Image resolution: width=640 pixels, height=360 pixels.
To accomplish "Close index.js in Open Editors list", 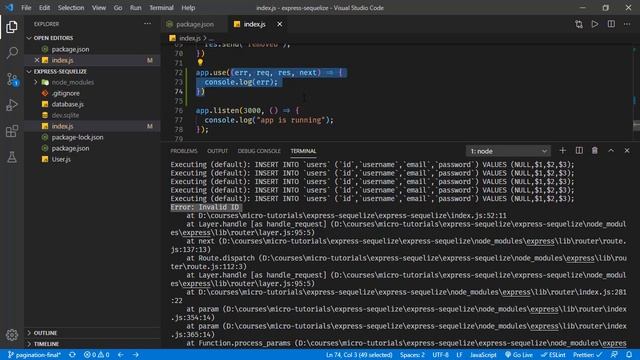I will coord(37,60).
